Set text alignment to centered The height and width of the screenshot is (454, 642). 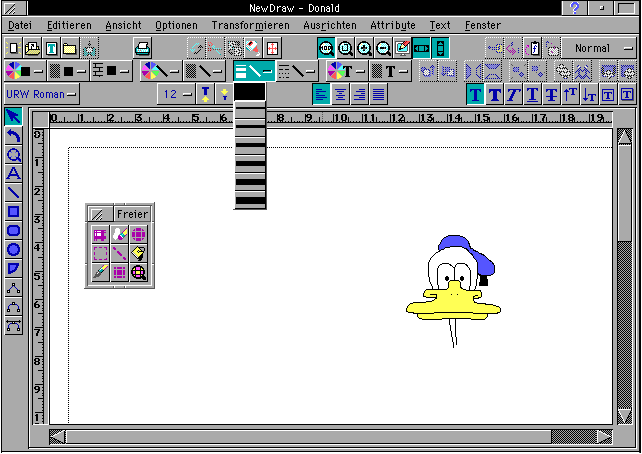(340, 95)
